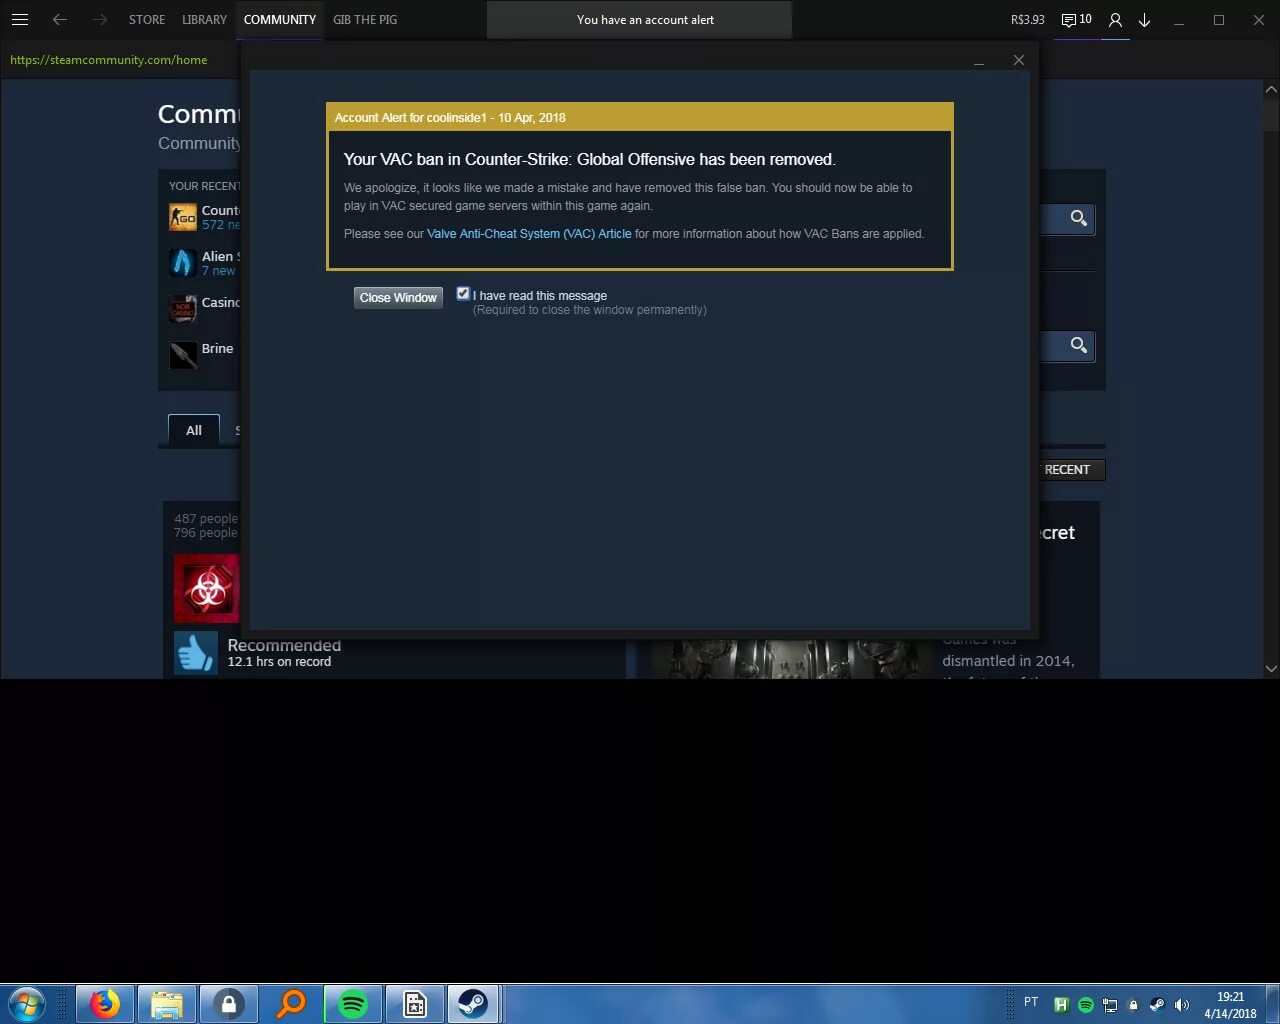Go forward with the right arrow
Image resolution: width=1280 pixels, height=1024 pixels.
point(99,19)
